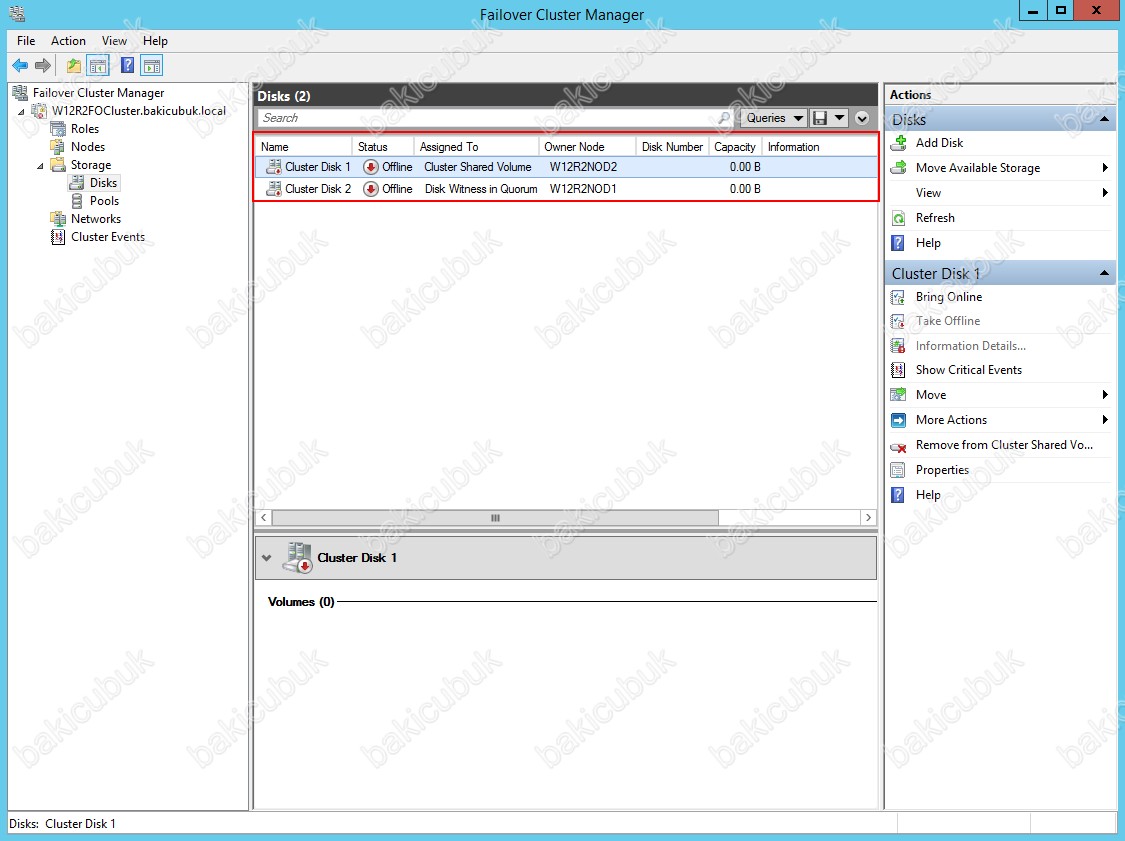Sort by the Disk Number column header
Viewport: 1125px width, 841px height.
click(x=672, y=147)
